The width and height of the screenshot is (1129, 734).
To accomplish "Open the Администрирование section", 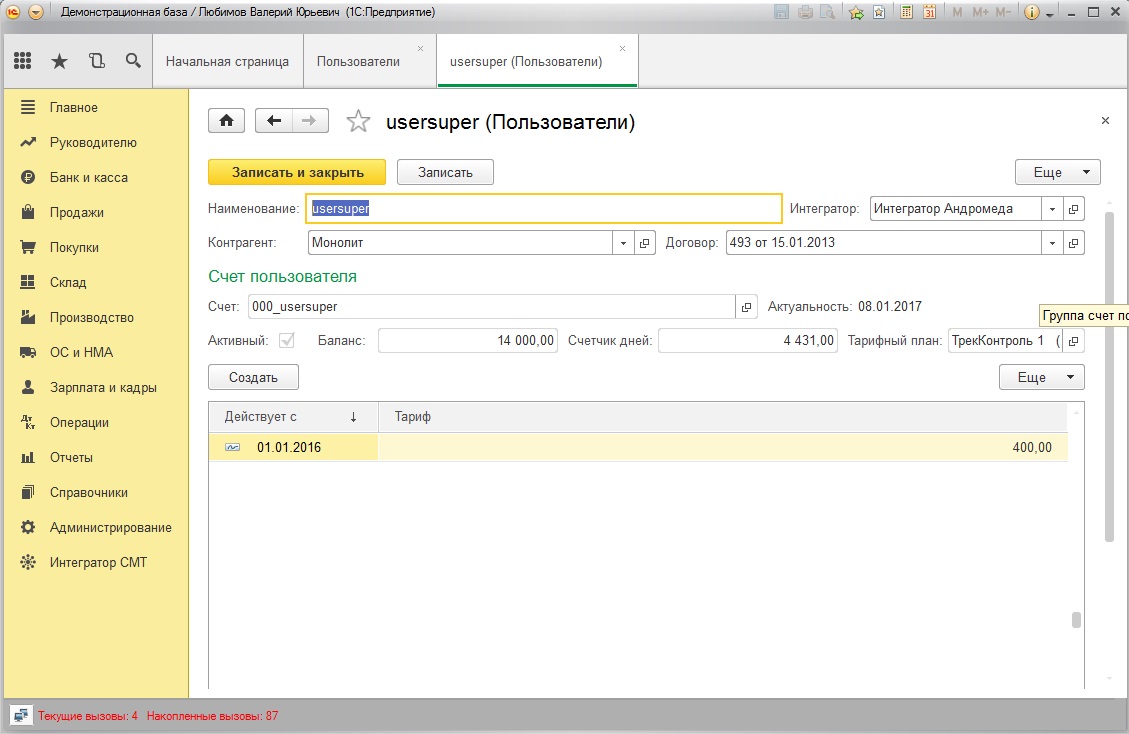I will click(110, 527).
